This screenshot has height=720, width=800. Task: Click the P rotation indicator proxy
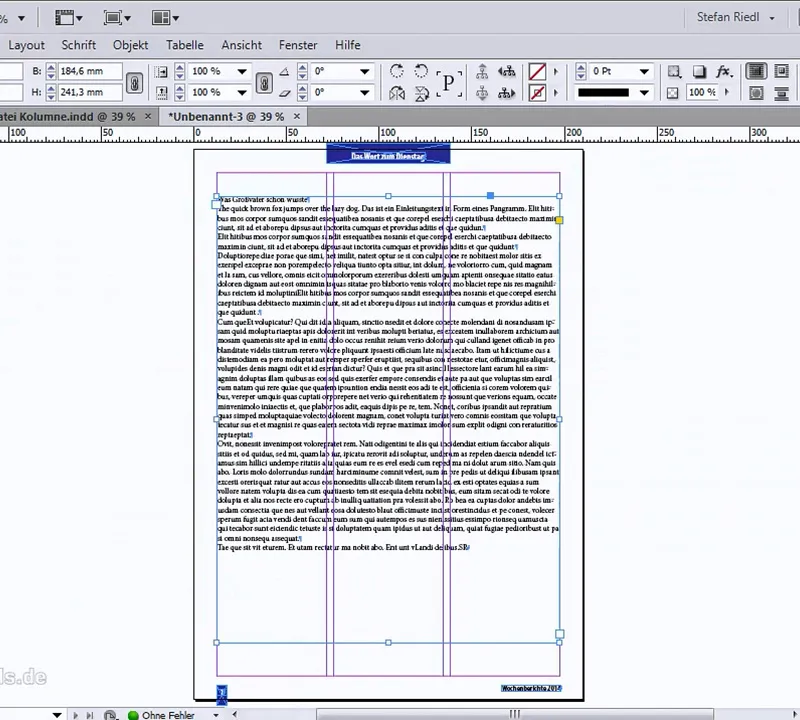tap(448, 83)
